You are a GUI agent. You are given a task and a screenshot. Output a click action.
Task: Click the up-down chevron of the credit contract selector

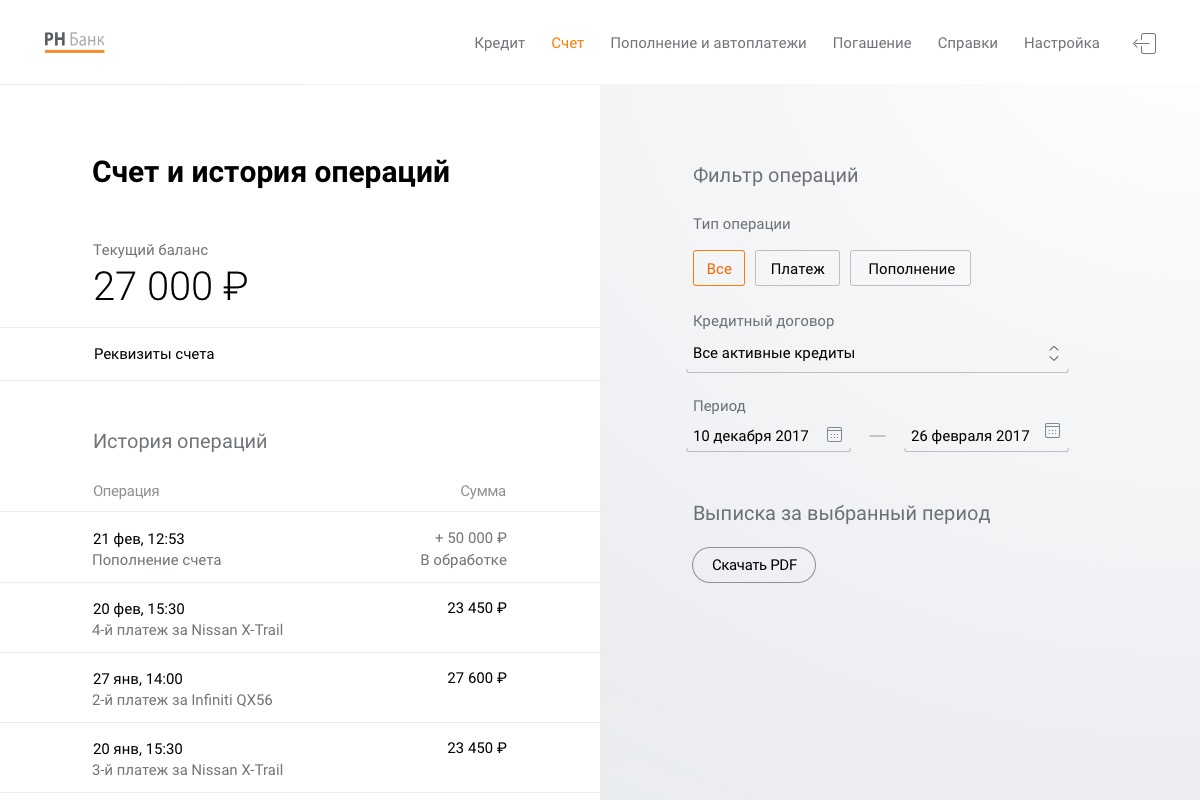coord(1053,354)
